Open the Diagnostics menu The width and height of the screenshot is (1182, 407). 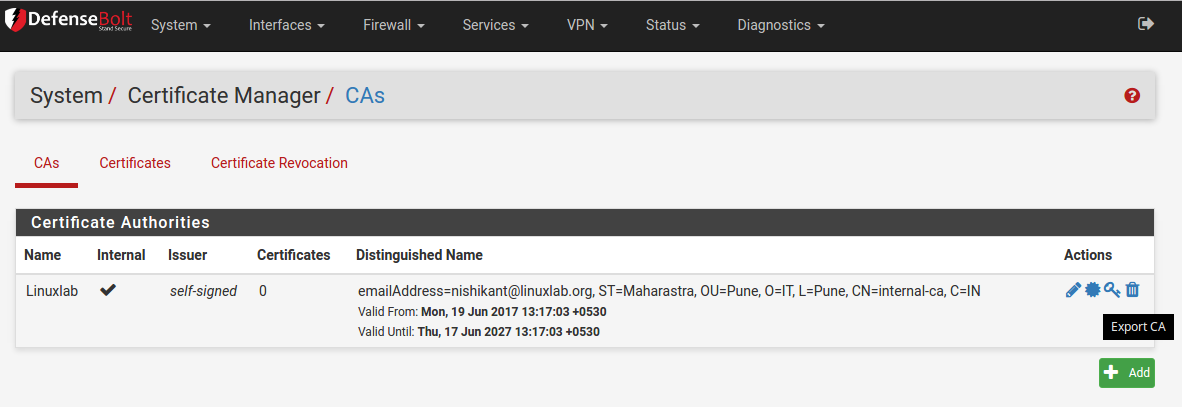(781, 25)
